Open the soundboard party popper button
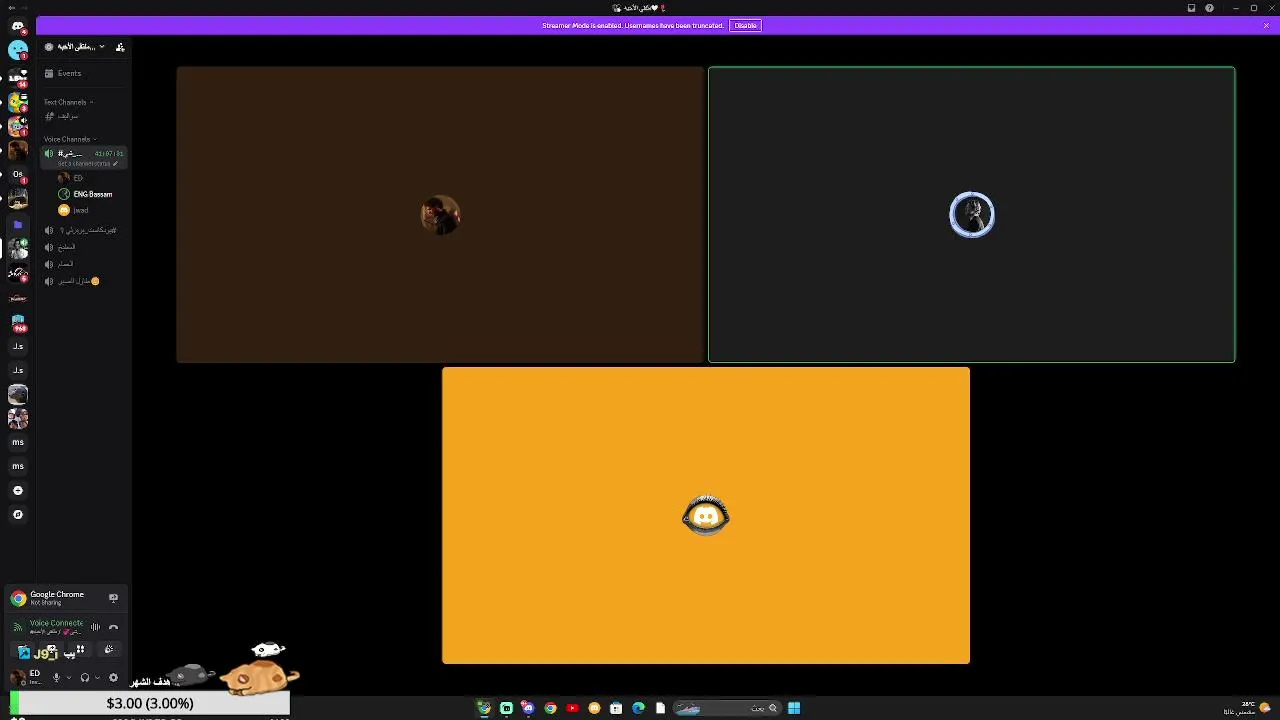The height and width of the screenshot is (720, 1280). pyautogui.click(x=109, y=650)
